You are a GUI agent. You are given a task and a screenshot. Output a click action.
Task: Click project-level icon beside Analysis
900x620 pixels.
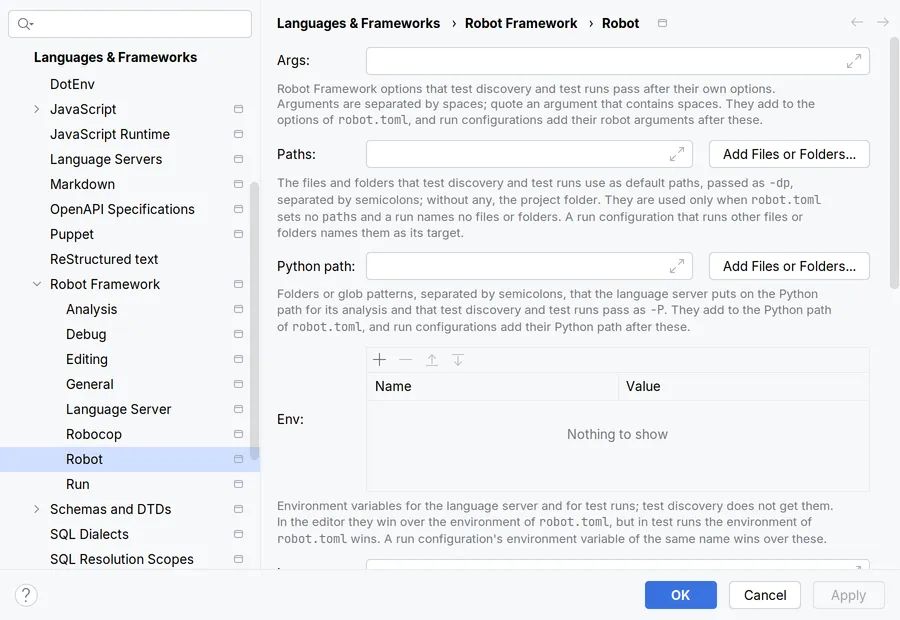pyautogui.click(x=238, y=309)
